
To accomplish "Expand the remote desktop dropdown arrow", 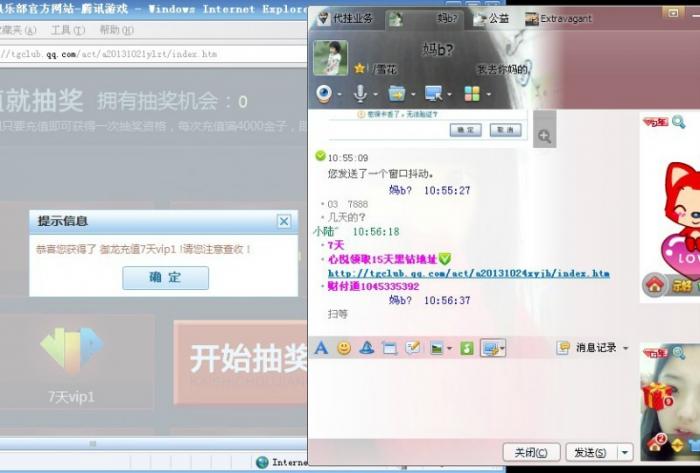I will click(449, 94).
